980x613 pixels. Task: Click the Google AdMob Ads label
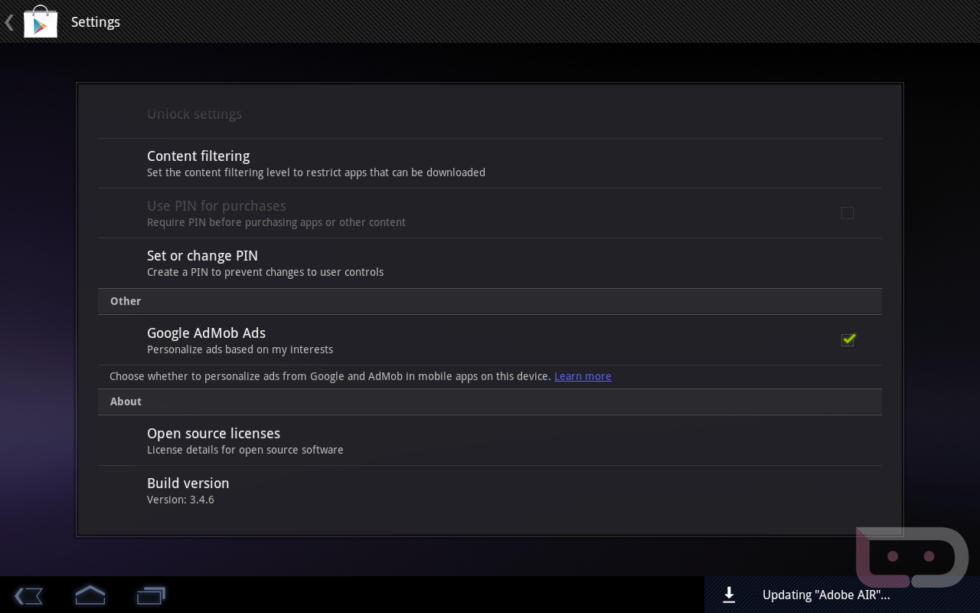coord(206,333)
